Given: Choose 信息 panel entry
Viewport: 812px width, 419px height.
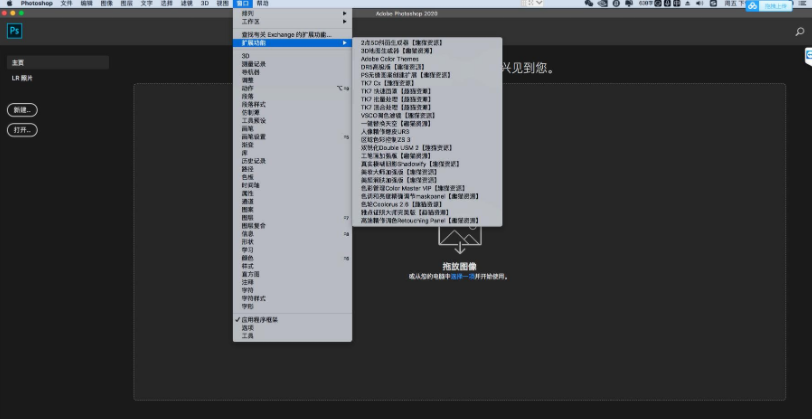Looking at the screenshot, I should pyautogui.click(x=292, y=234).
